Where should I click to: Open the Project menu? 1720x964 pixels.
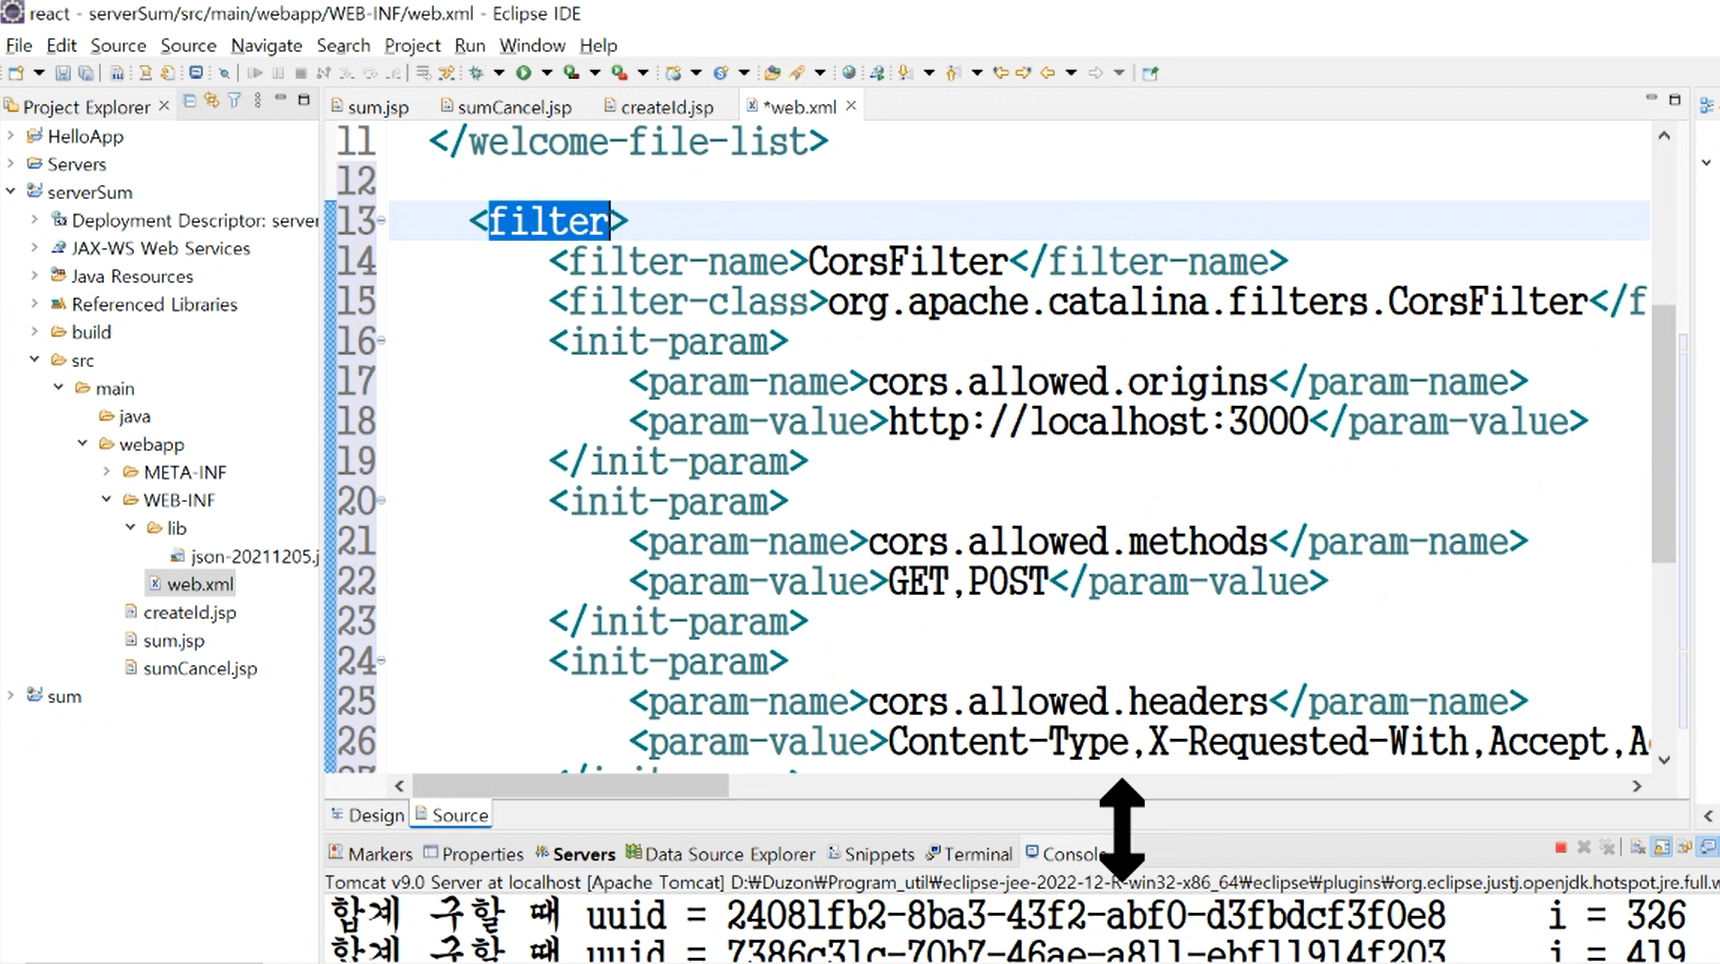tap(412, 45)
